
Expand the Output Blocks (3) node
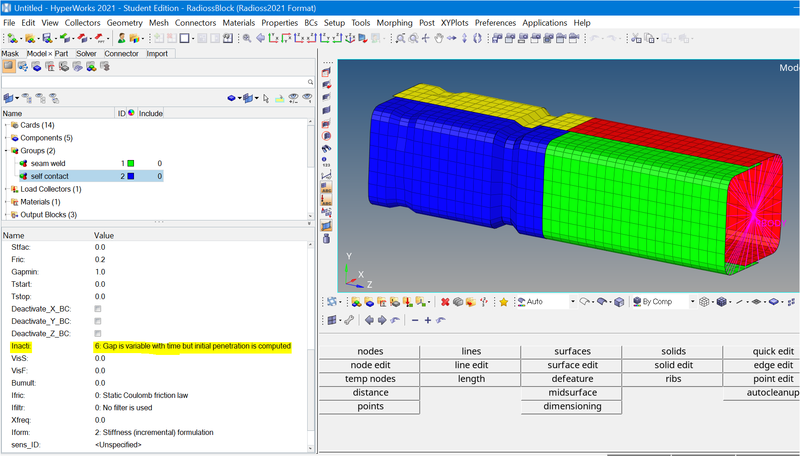(x=7, y=215)
